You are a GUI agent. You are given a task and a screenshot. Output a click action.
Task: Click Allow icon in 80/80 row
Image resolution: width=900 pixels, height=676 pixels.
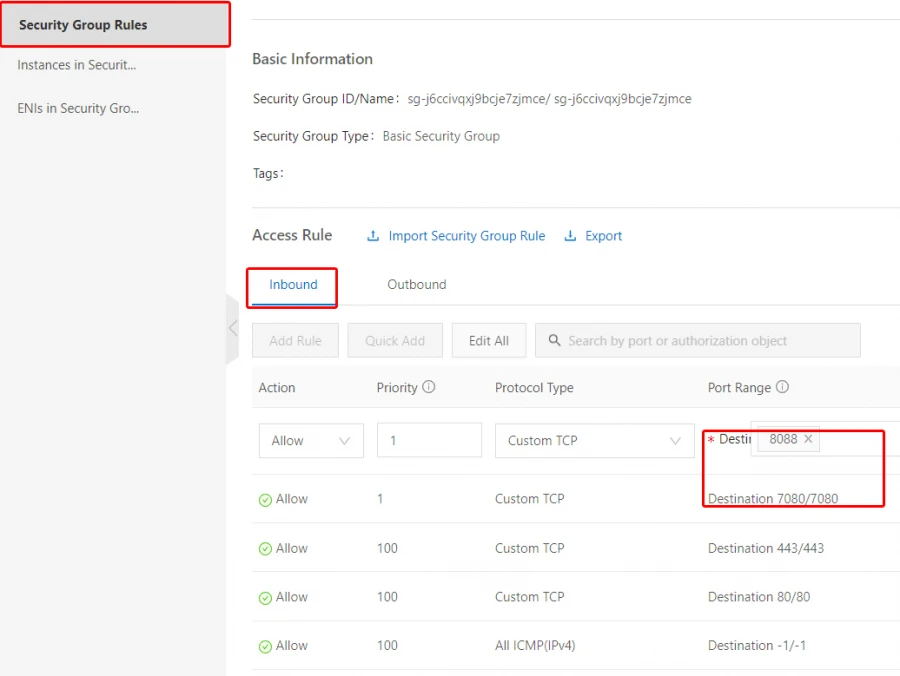point(265,599)
